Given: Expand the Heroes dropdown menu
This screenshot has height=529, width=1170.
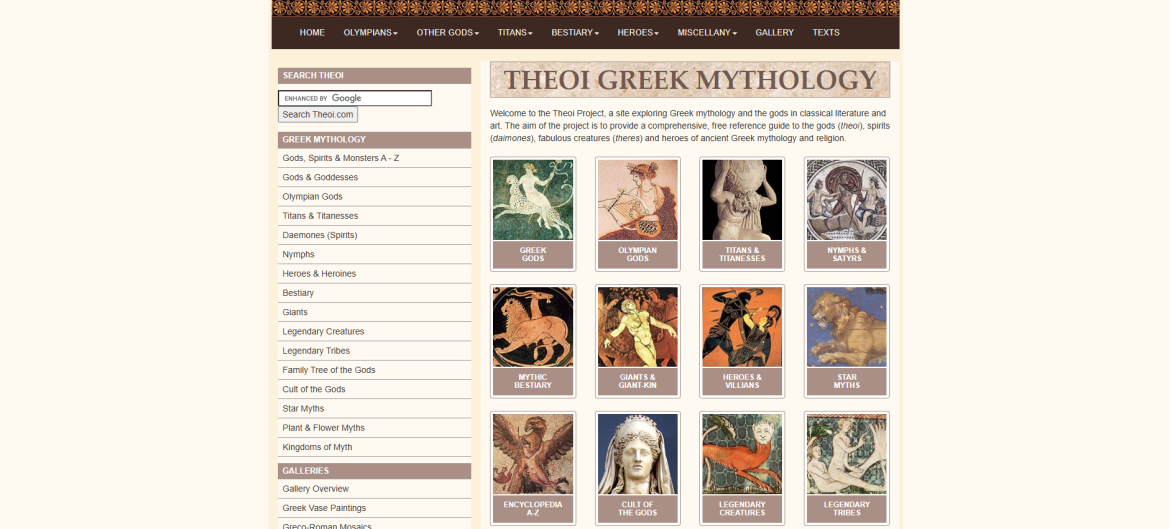Looking at the screenshot, I should (x=638, y=33).
